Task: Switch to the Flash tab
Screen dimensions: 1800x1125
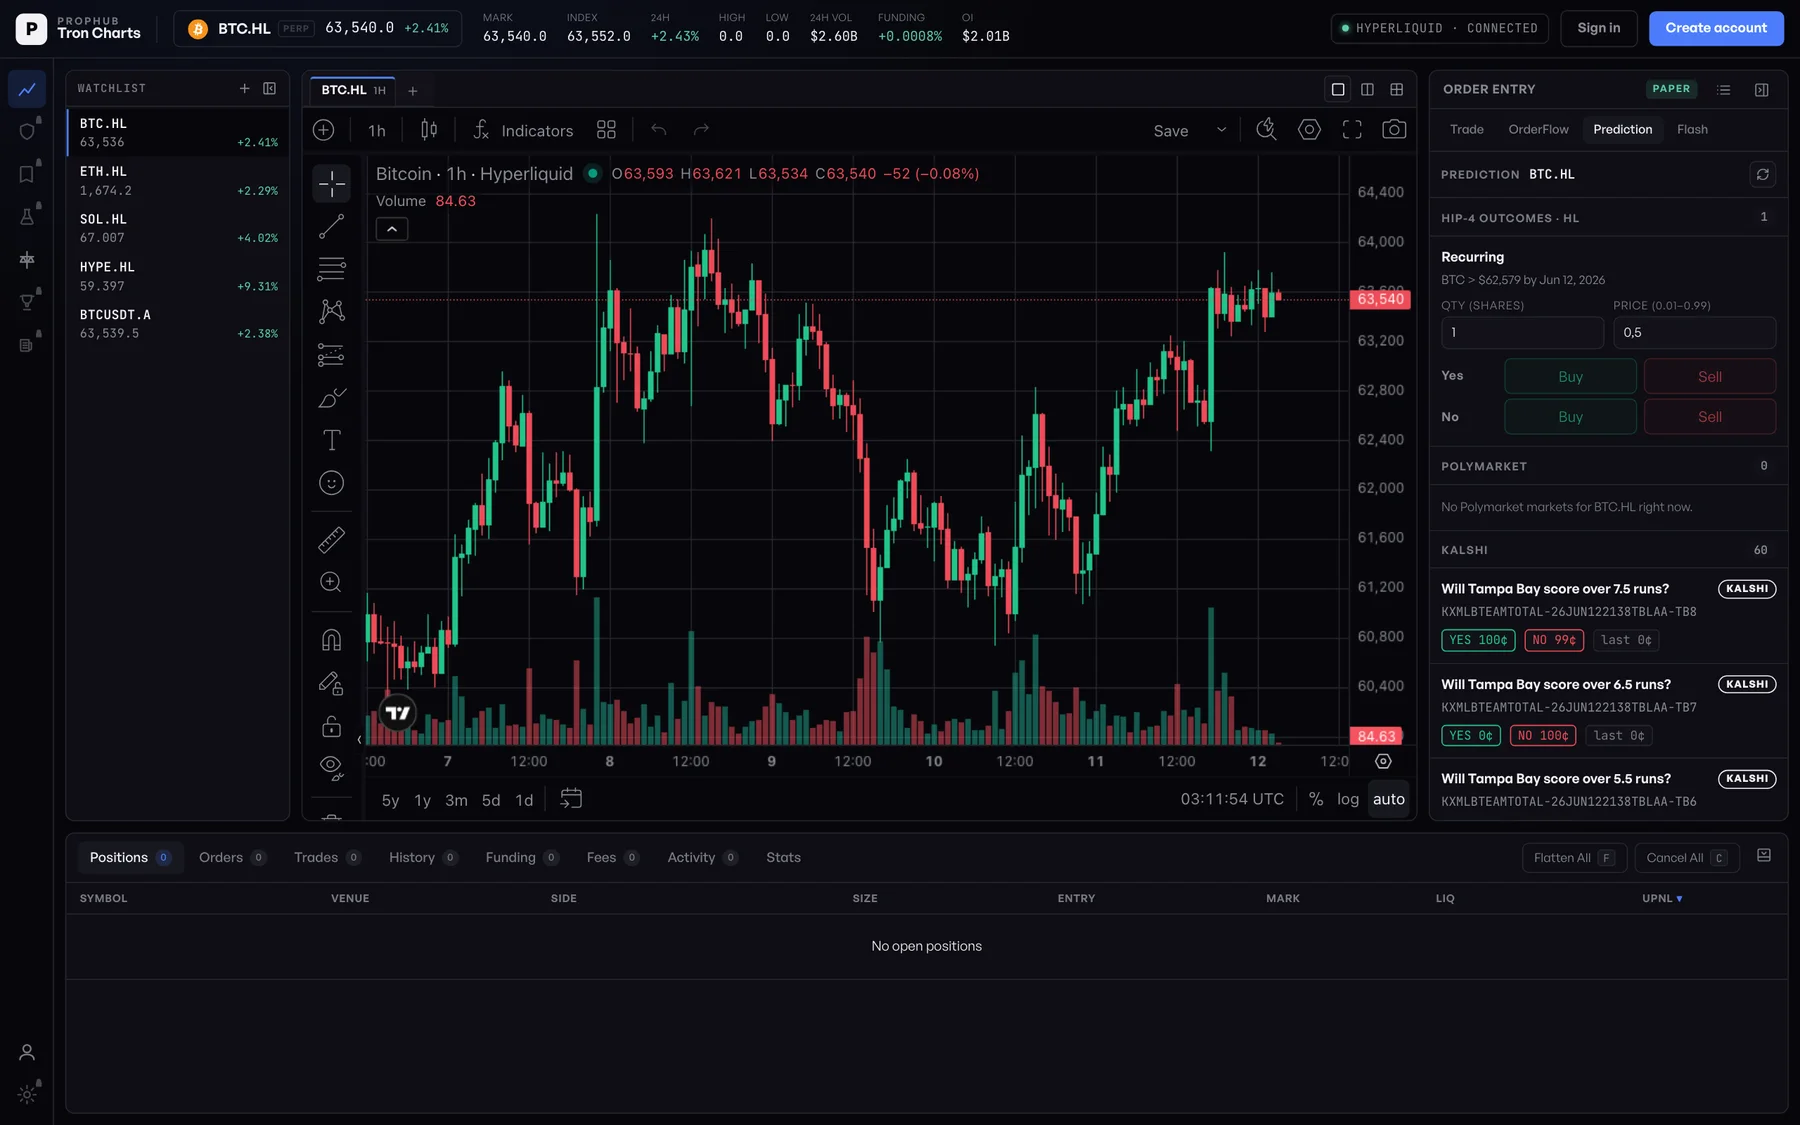Action: click(1692, 129)
